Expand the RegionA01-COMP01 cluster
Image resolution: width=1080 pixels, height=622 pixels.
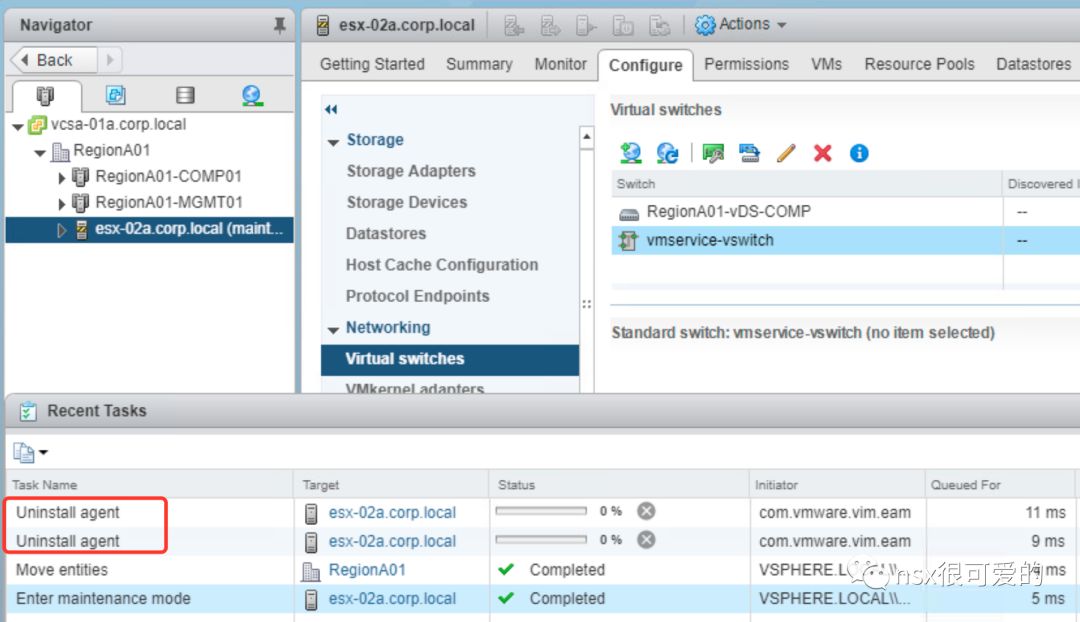[62, 178]
